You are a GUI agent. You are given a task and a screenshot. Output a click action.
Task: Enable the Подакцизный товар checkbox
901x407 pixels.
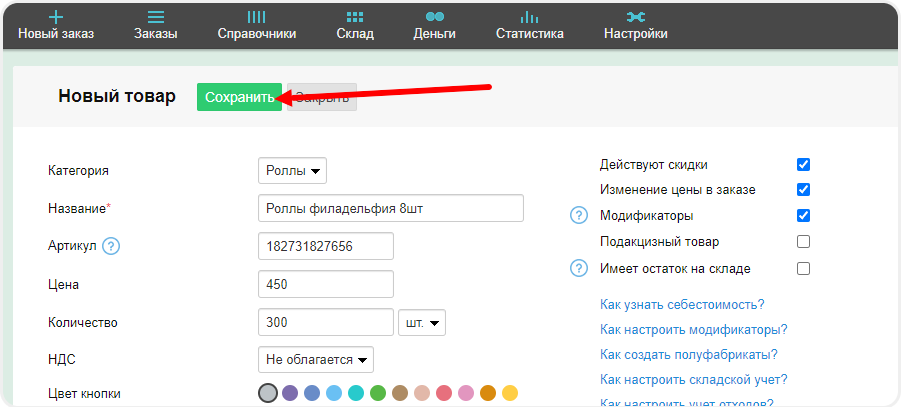[x=803, y=242]
